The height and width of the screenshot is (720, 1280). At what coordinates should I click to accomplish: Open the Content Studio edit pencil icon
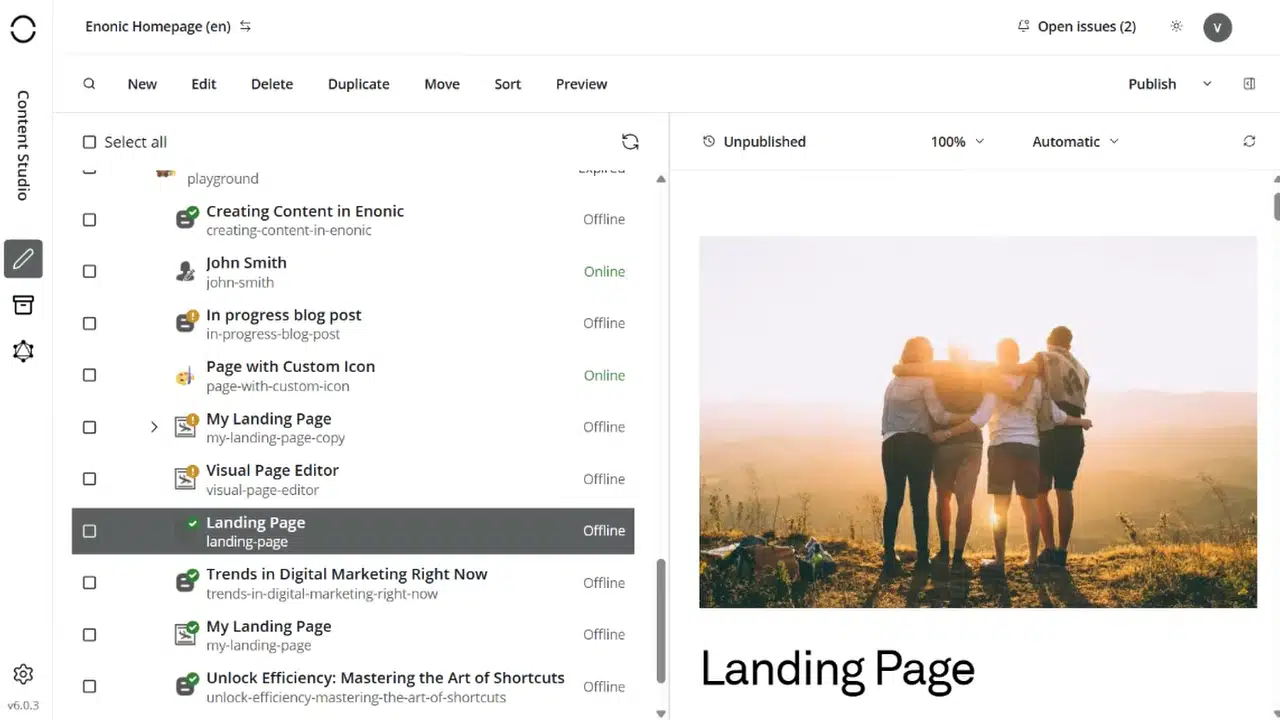(23, 259)
